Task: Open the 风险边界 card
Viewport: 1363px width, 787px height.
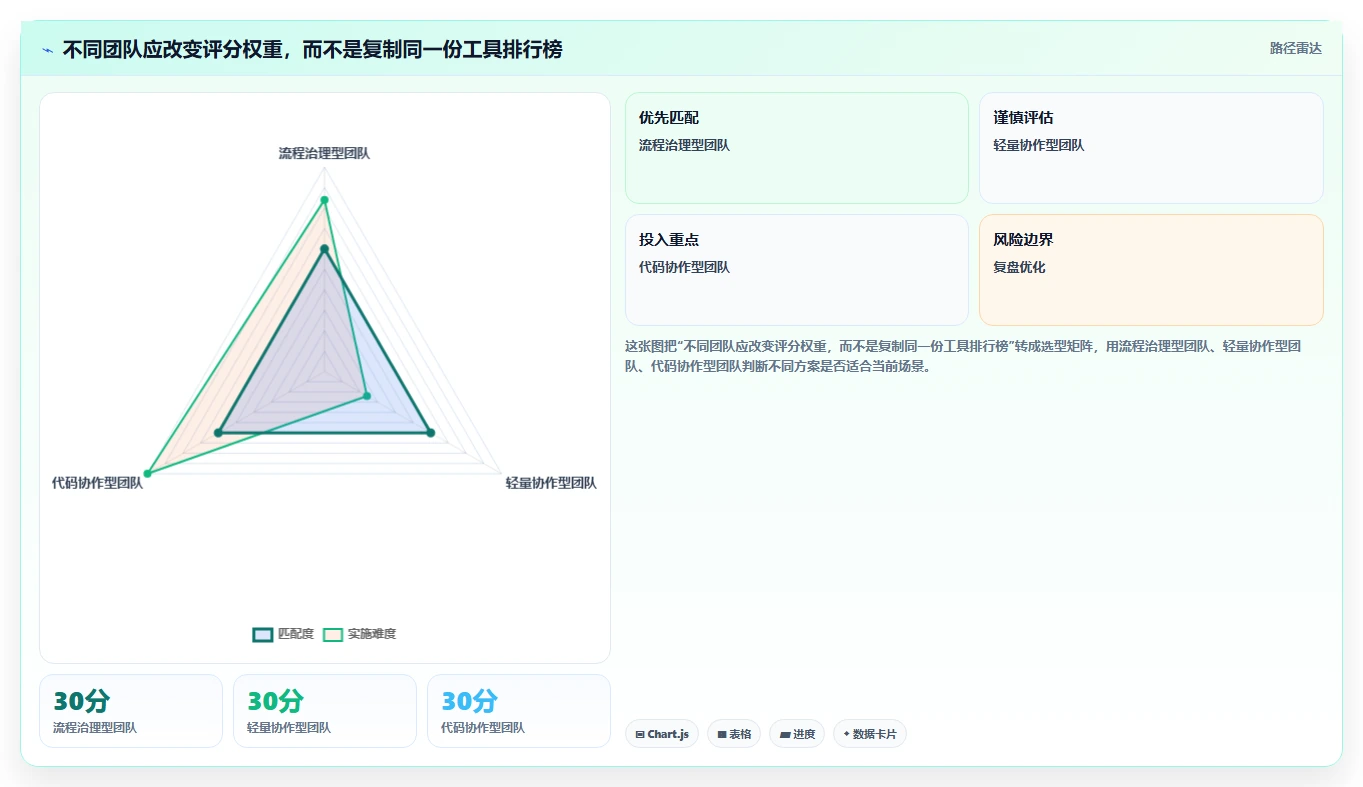Action: pyautogui.click(x=1151, y=270)
